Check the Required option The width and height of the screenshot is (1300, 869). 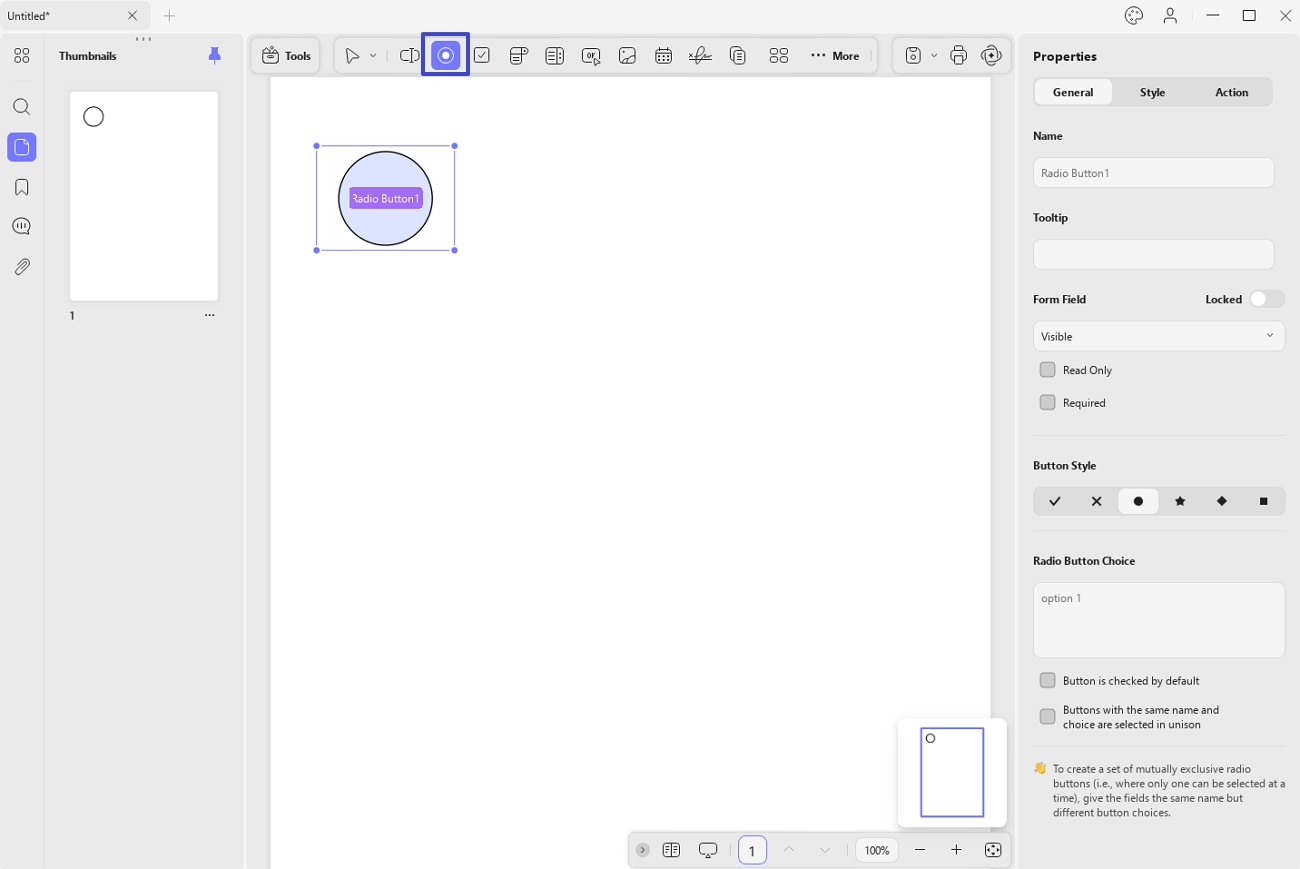pyautogui.click(x=1047, y=402)
